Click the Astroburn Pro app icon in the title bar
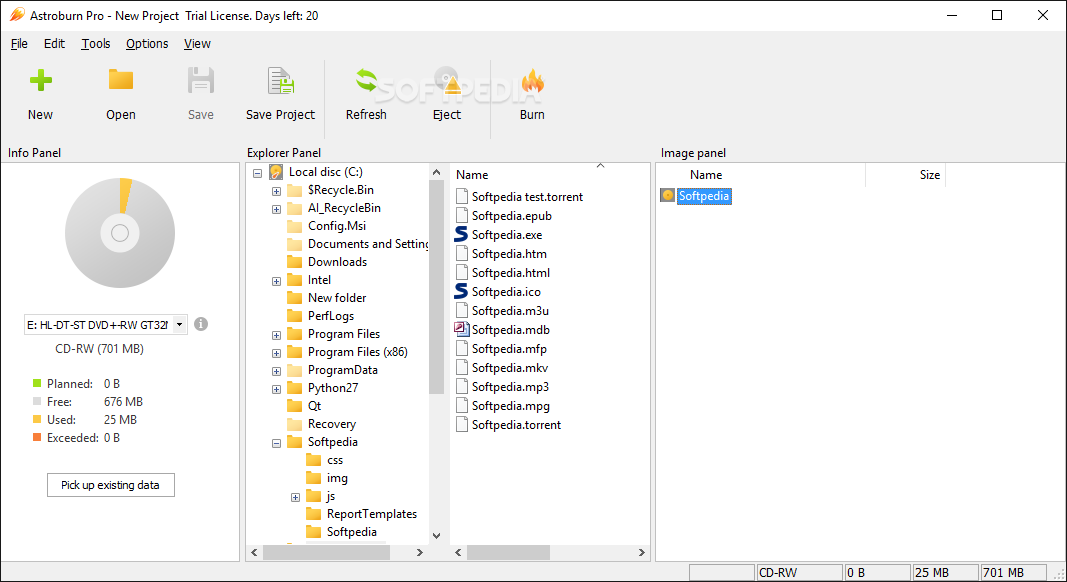This screenshot has width=1067, height=582. coord(17,15)
